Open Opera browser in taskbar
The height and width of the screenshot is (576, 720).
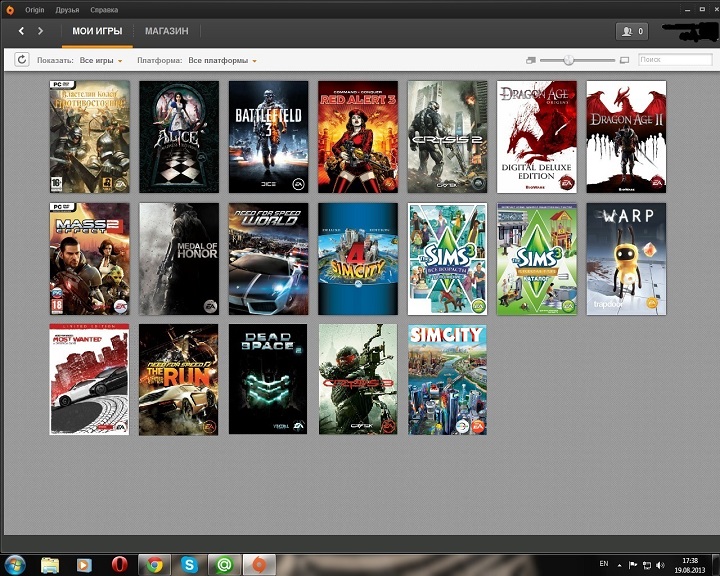(x=119, y=565)
